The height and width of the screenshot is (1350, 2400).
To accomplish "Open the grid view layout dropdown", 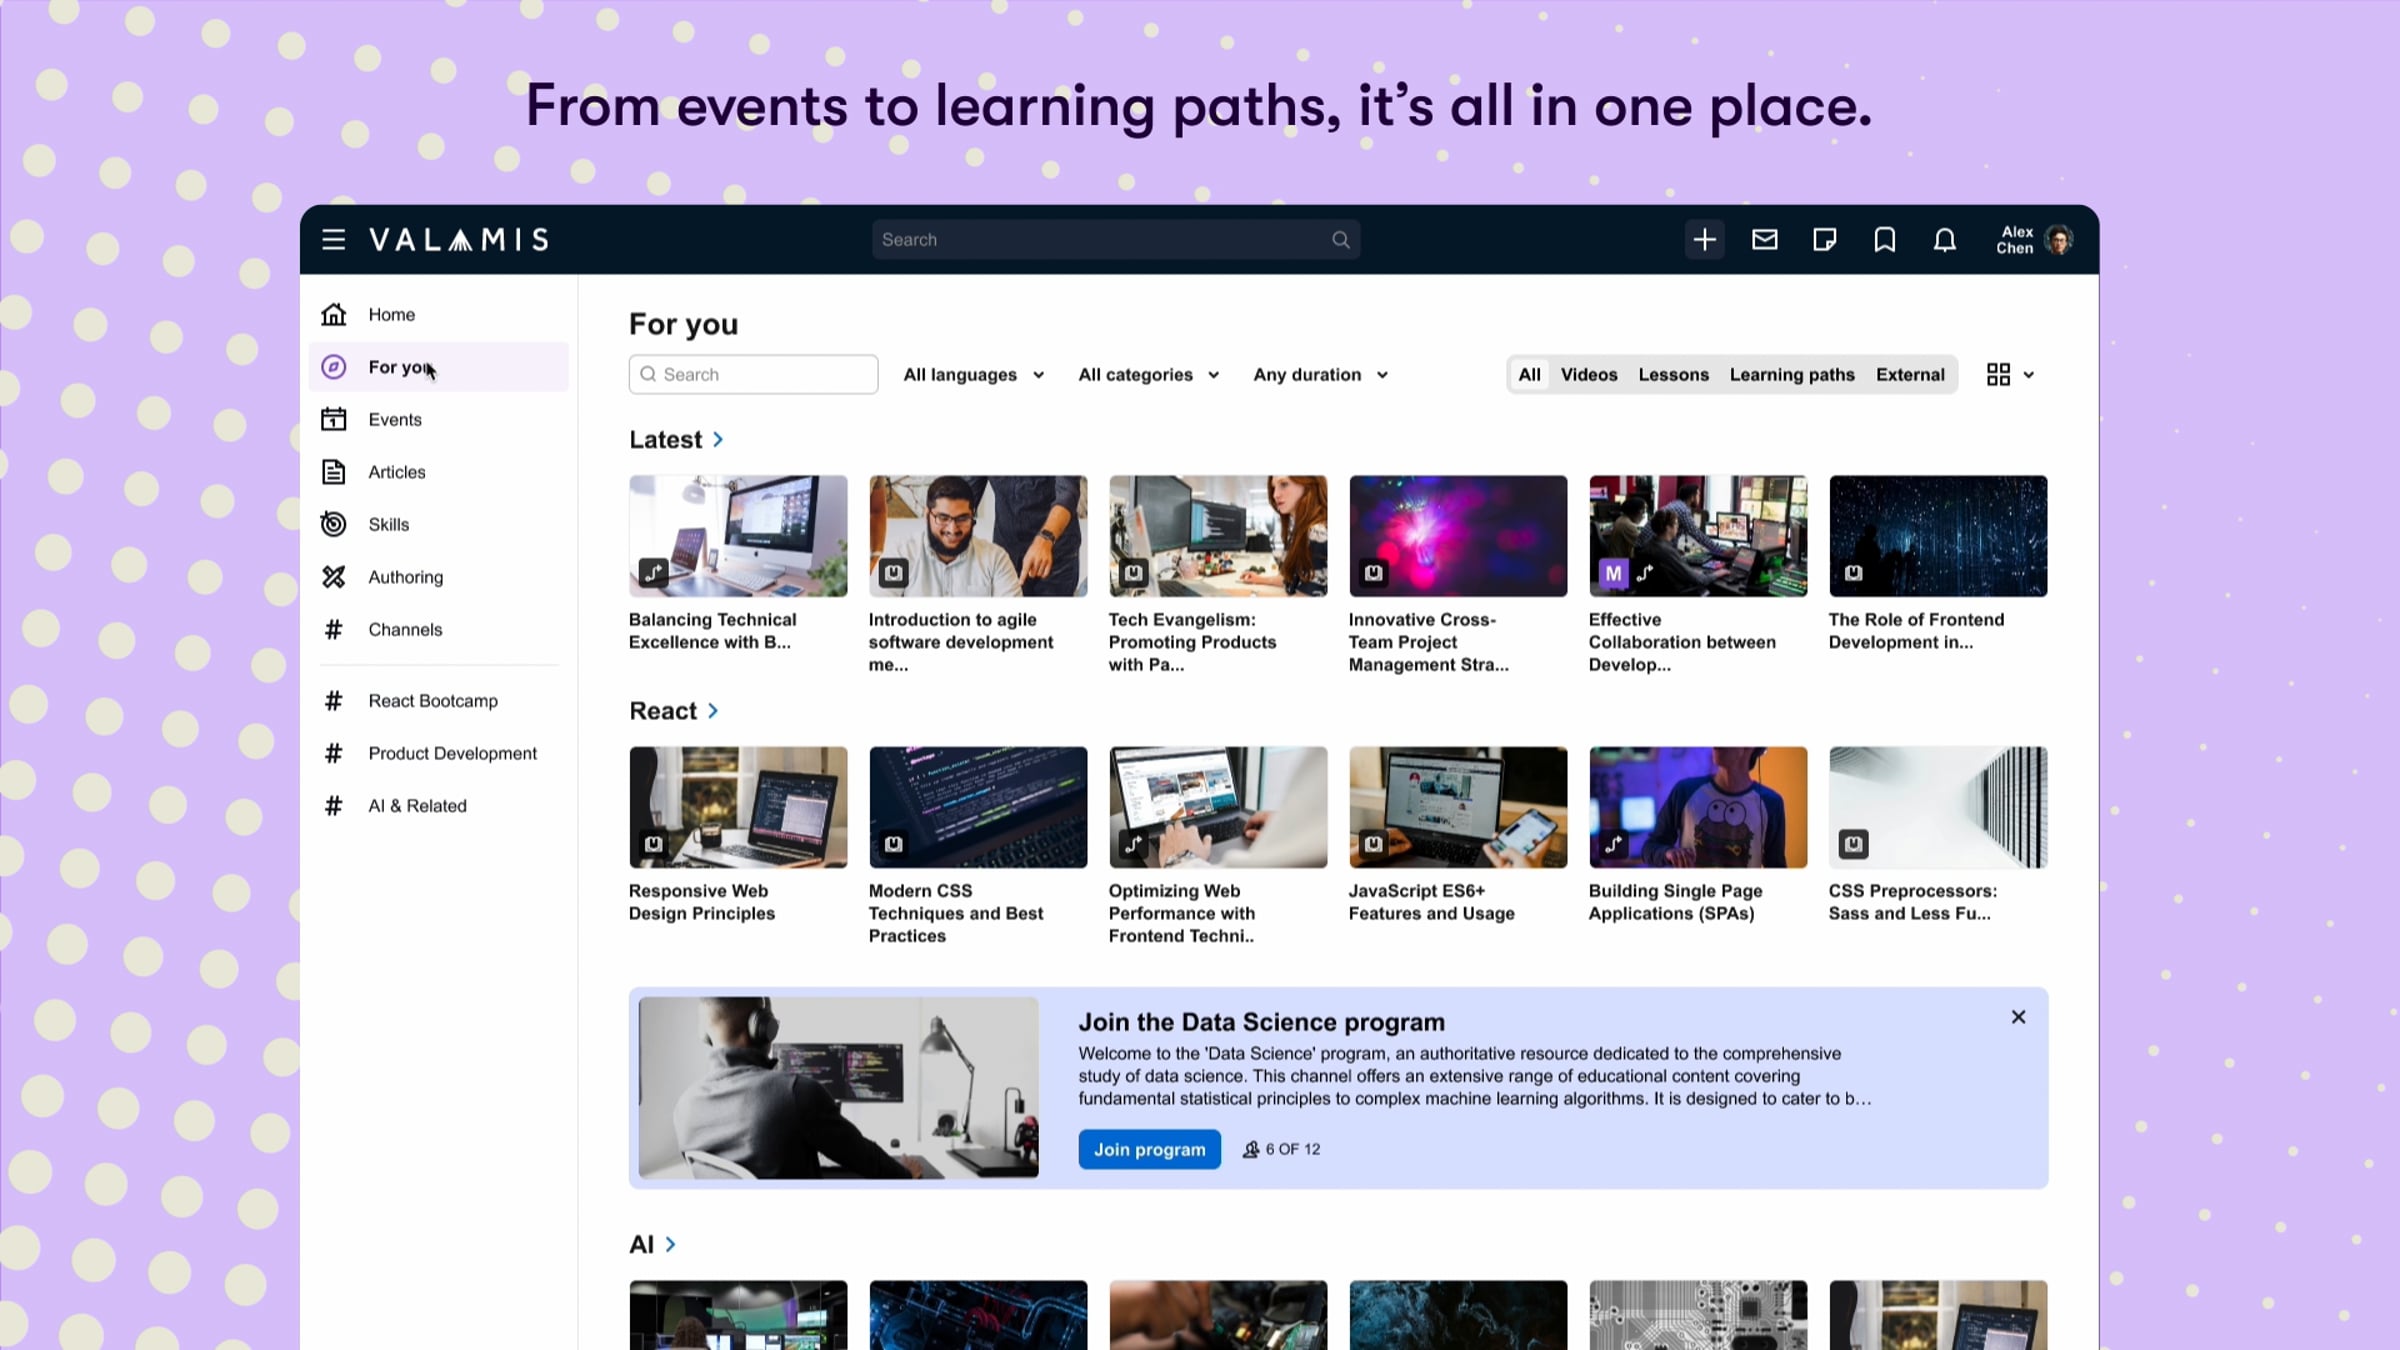I will pyautogui.click(x=2009, y=375).
